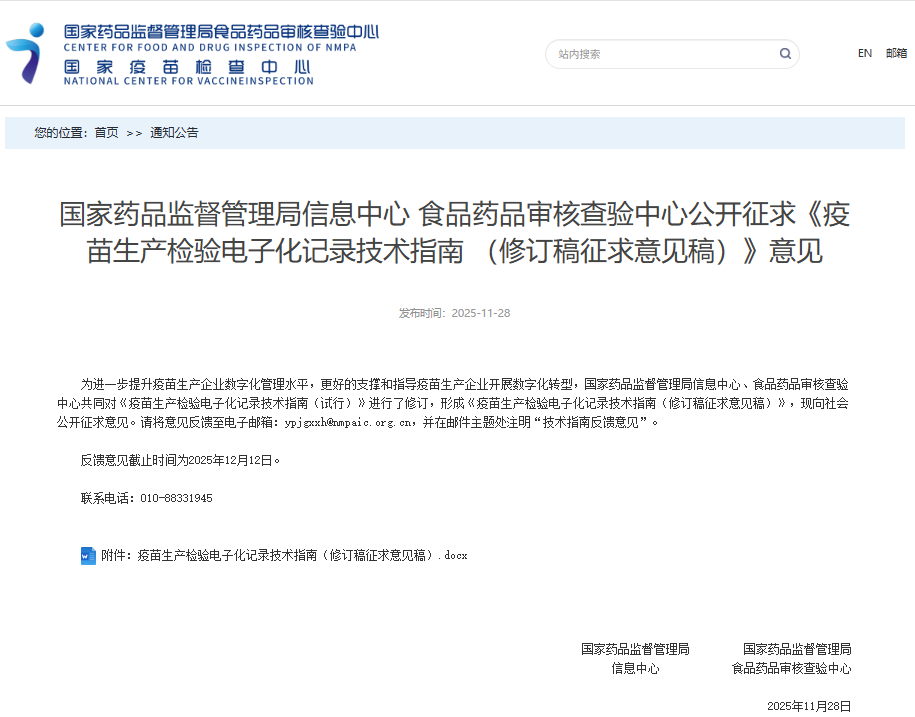Click the footer date 2025年11月28日
Screen dimensions: 915x717
(809, 706)
